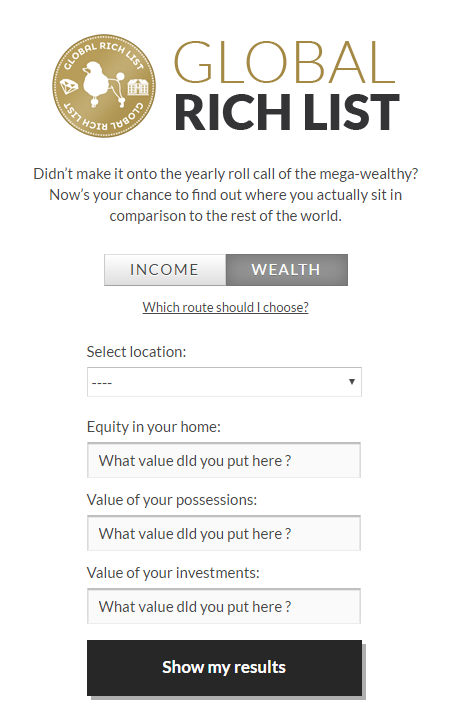Click the 'Select location:' label
The image size is (456, 726).
pos(136,352)
